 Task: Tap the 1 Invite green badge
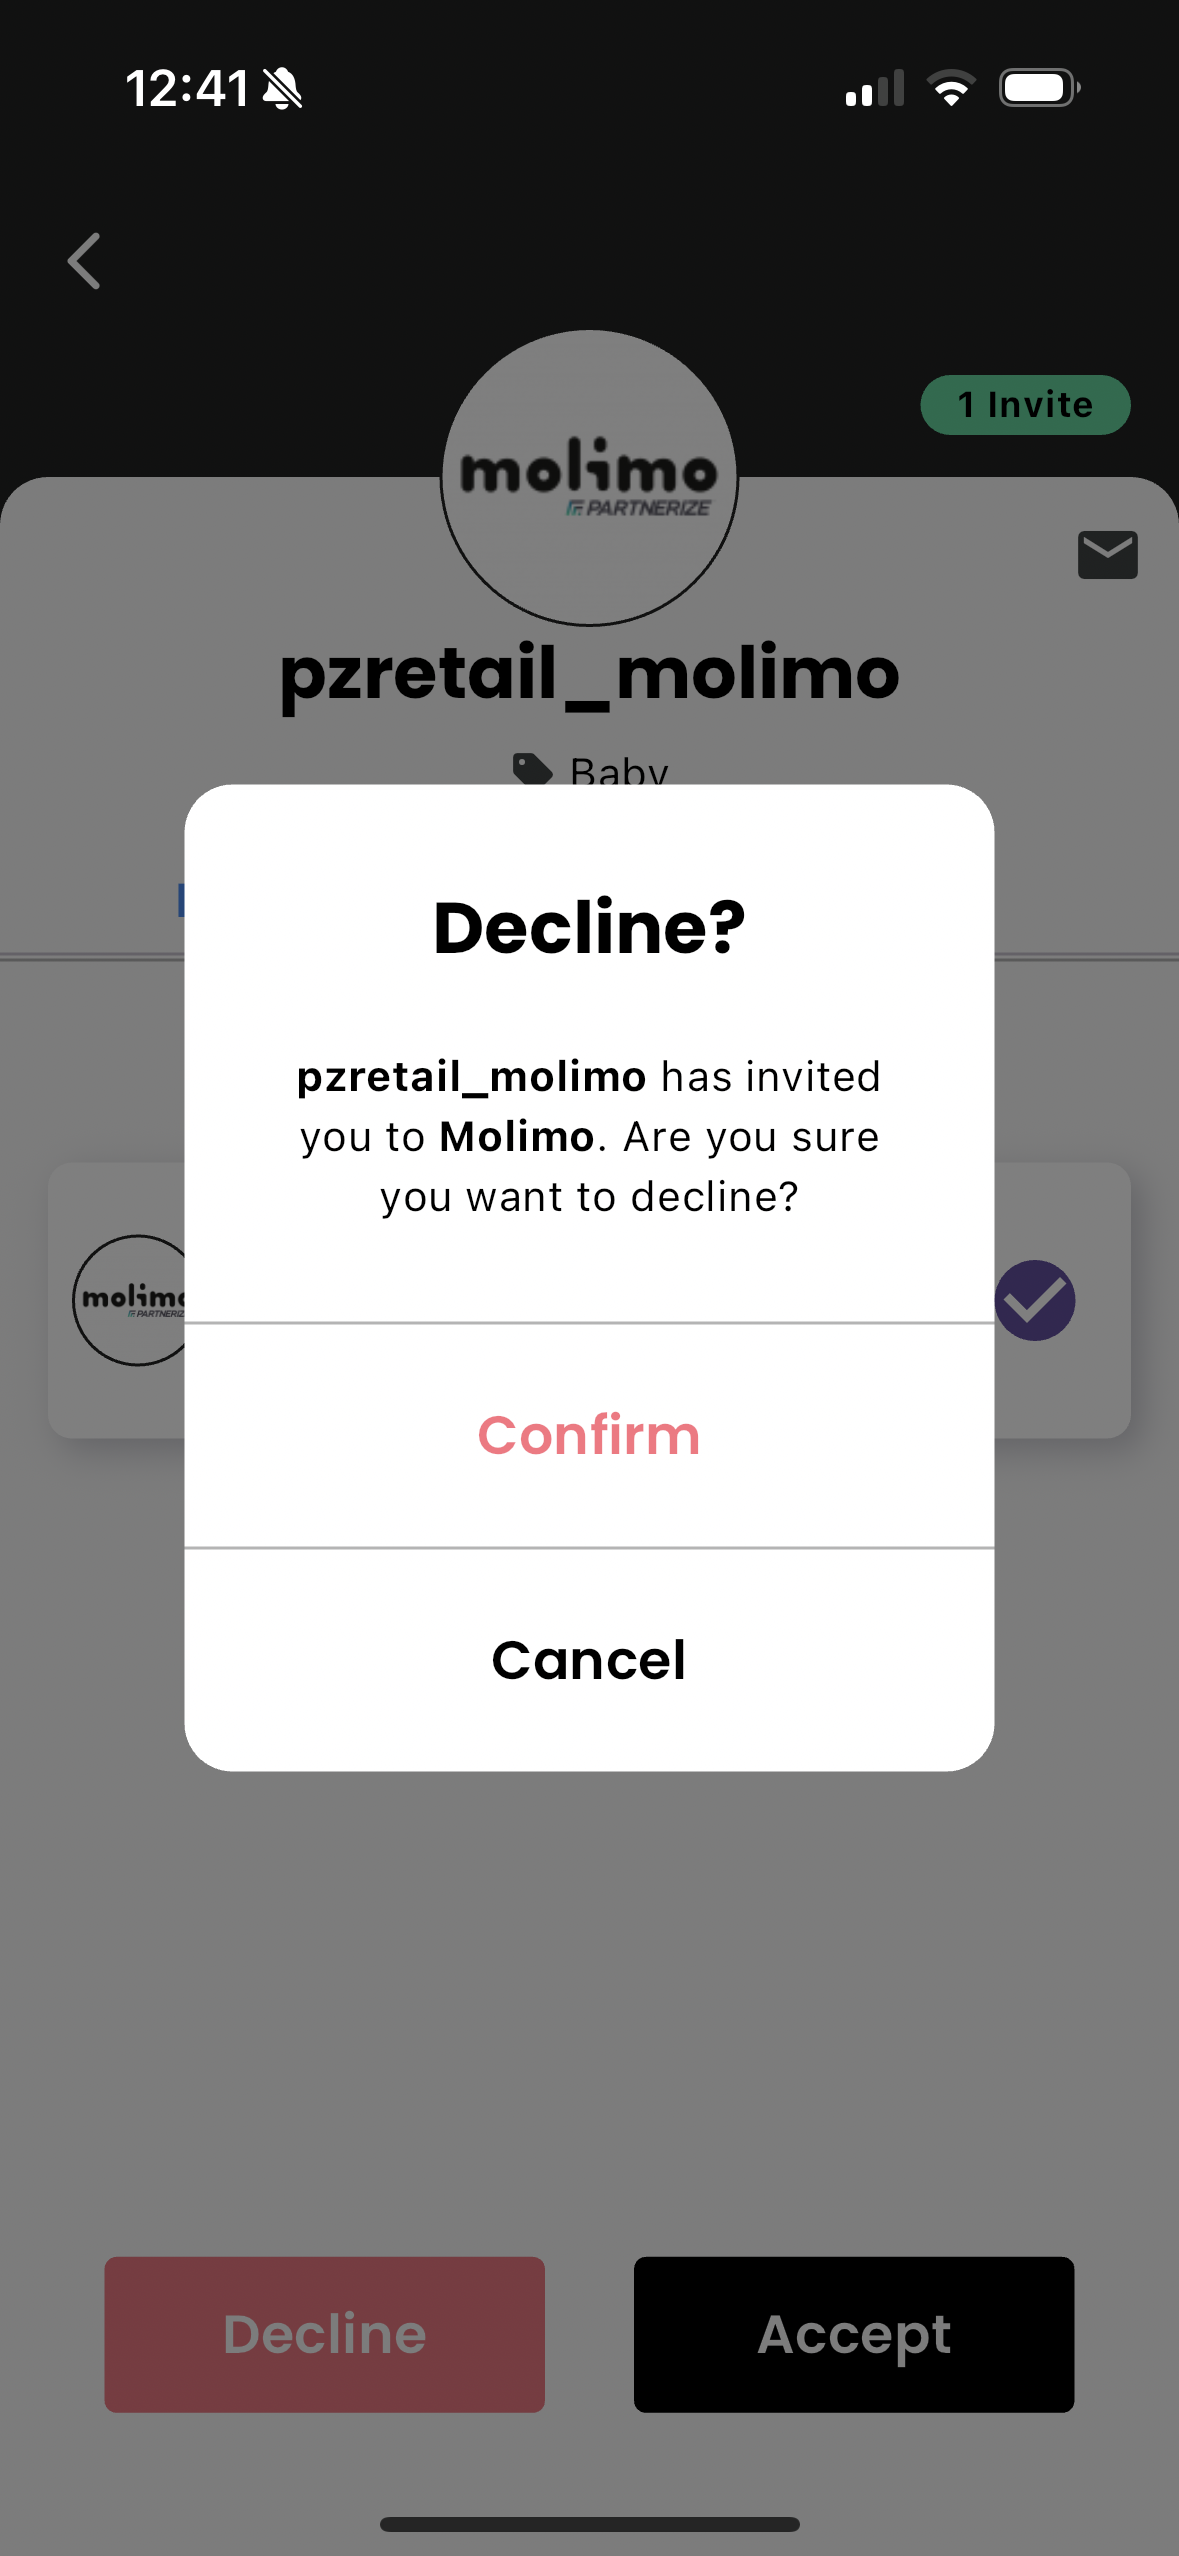coord(1025,405)
